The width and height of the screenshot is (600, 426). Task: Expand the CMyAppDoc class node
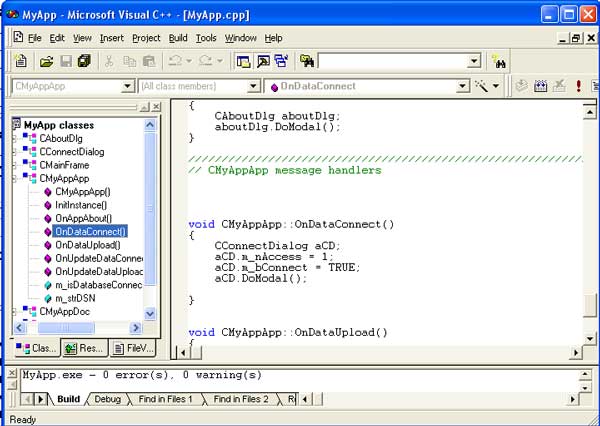[x=15, y=311]
